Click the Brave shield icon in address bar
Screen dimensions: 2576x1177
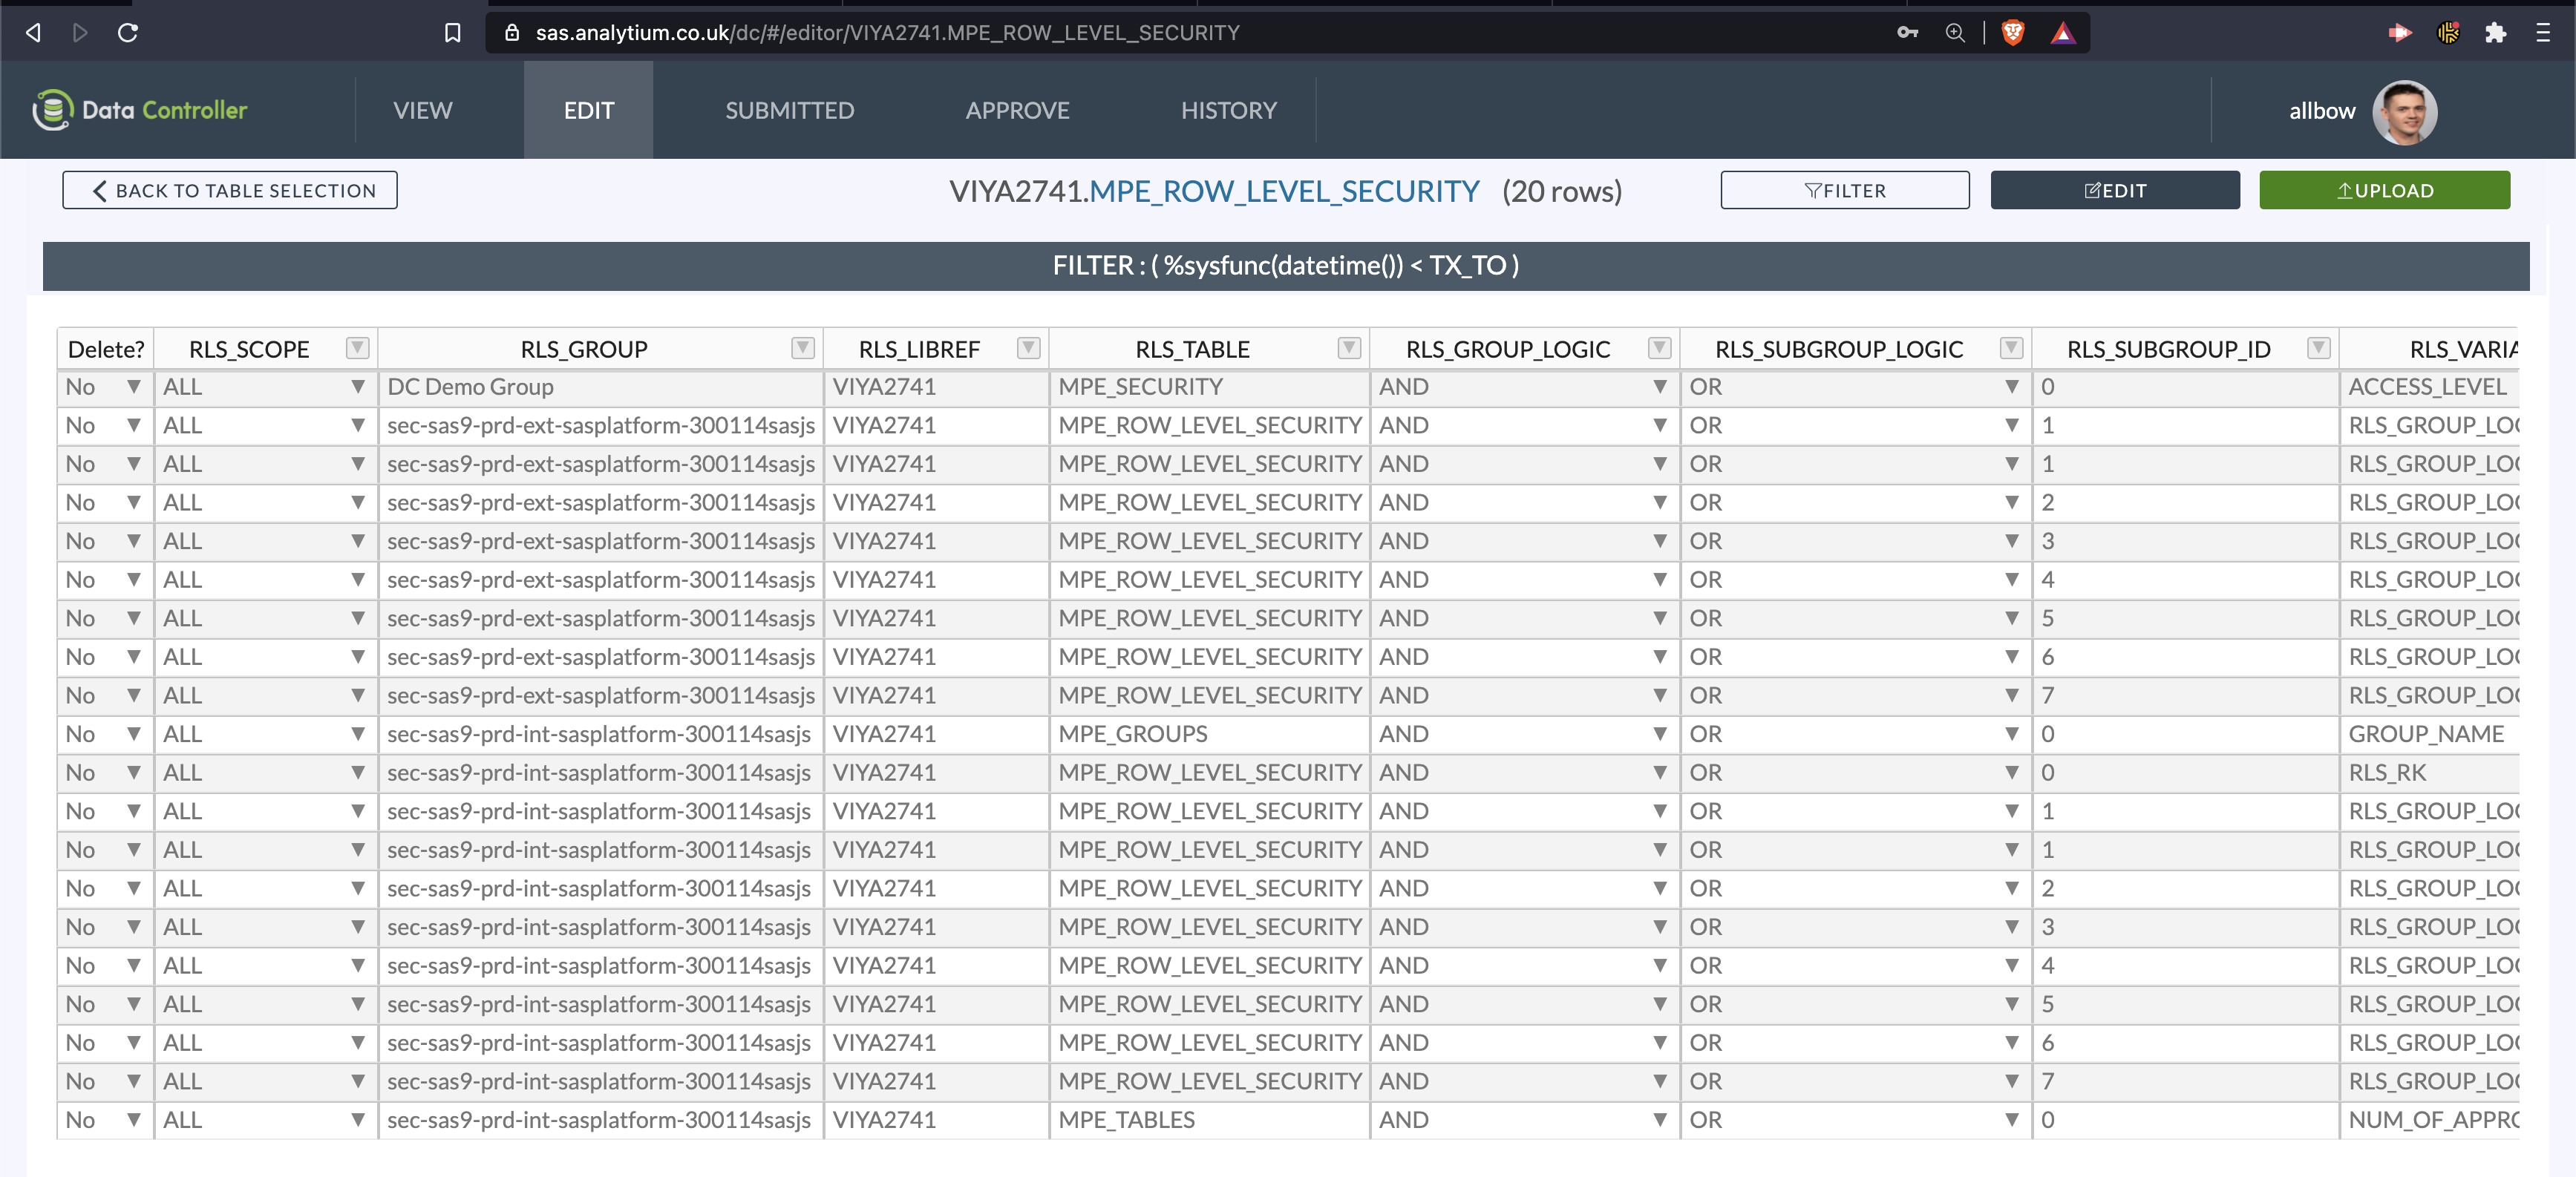tap(2011, 30)
